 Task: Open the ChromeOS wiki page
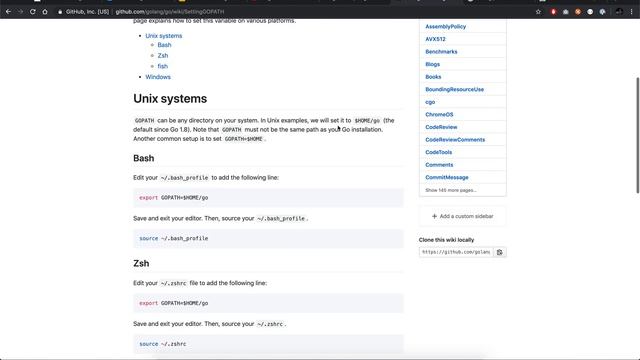[439, 115]
